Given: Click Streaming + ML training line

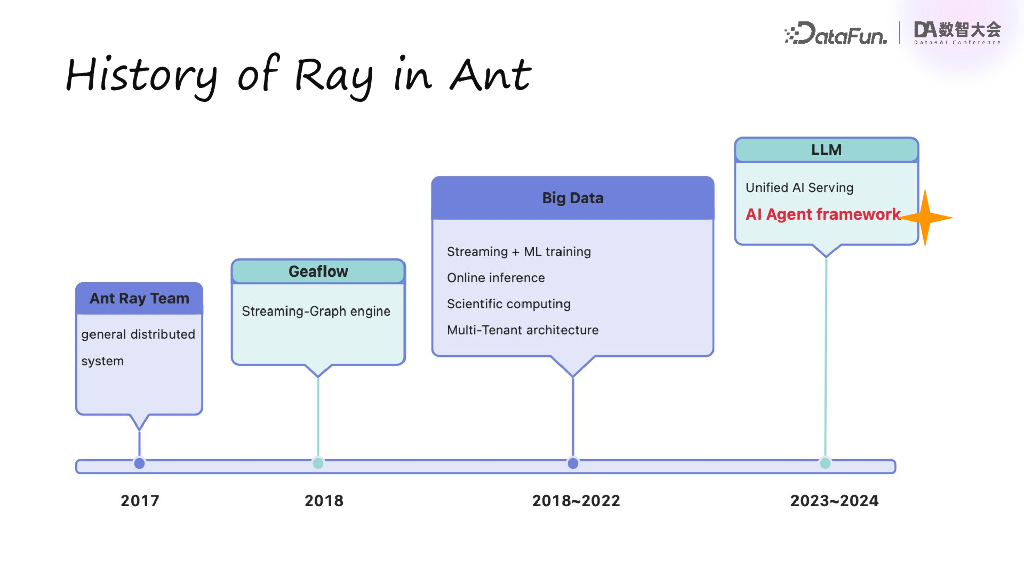Looking at the screenshot, I should tap(519, 251).
